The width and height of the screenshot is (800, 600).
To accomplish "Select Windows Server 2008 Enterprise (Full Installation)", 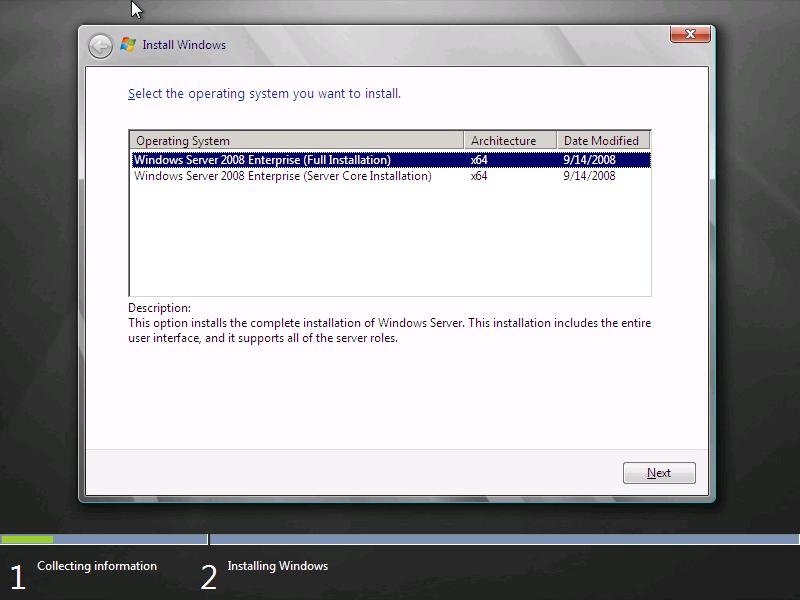I will point(391,160).
